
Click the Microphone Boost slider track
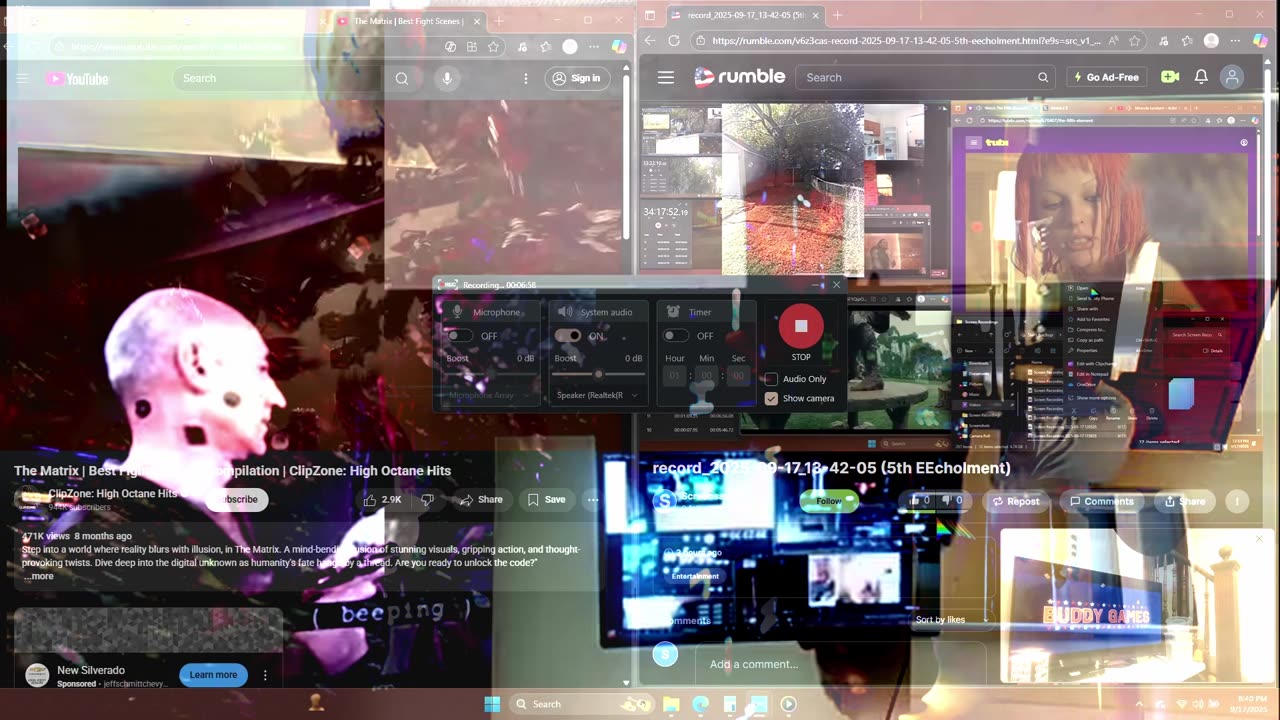click(489, 374)
